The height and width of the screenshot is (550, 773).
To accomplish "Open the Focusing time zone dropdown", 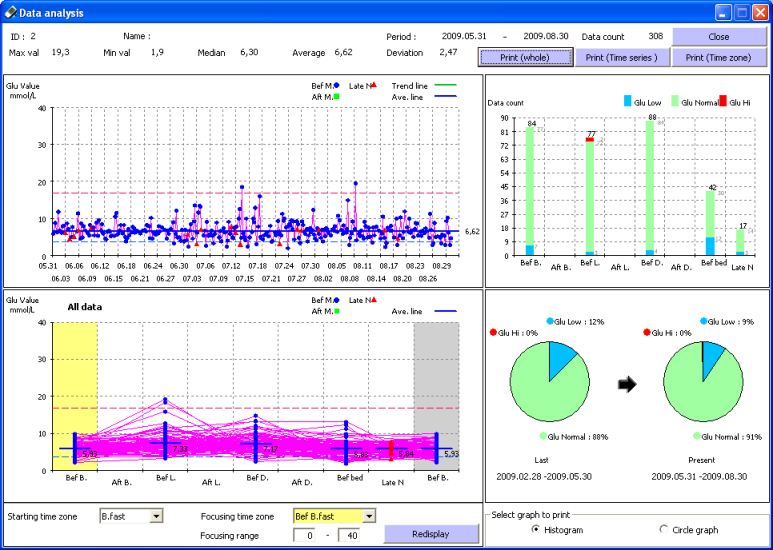I will coord(369,516).
